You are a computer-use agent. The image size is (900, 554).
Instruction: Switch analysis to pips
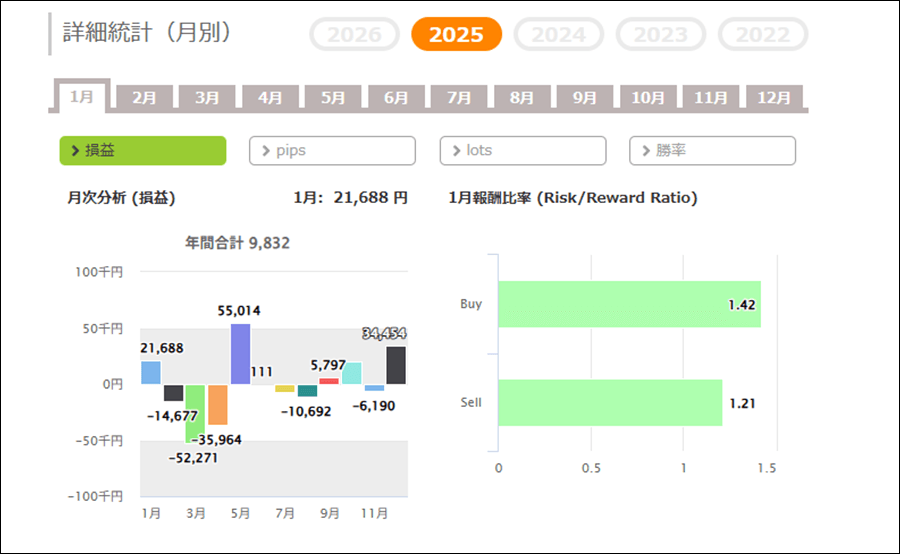point(332,151)
